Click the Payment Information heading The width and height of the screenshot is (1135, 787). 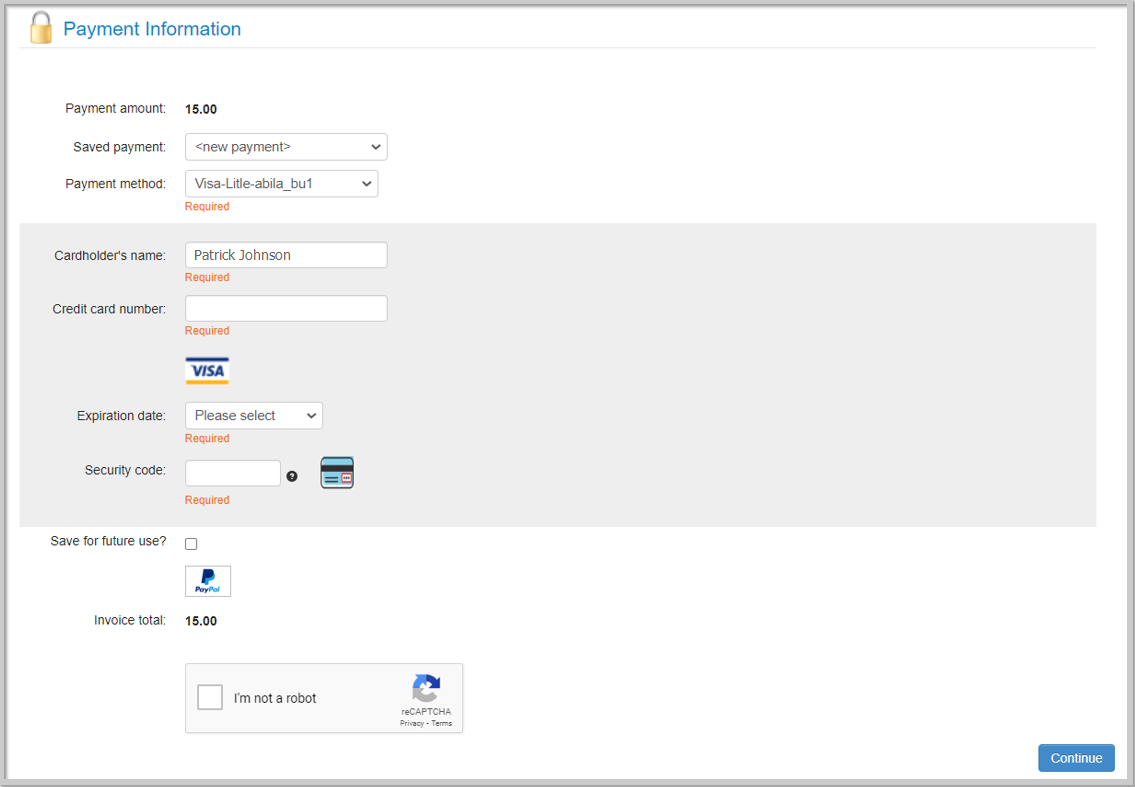[x=151, y=29]
